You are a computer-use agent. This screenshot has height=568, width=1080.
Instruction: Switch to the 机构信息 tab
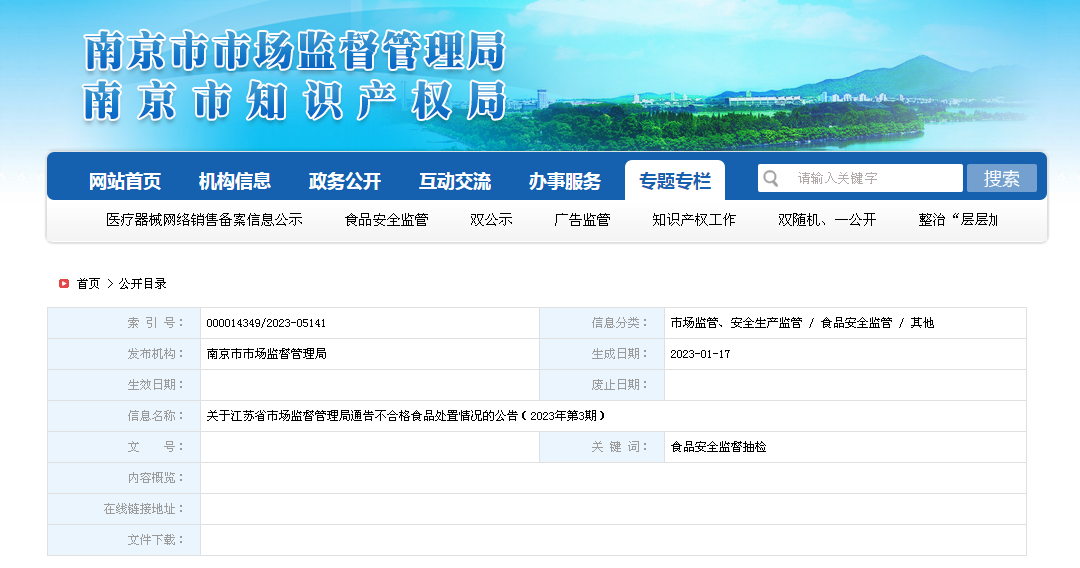(x=235, y=181)
